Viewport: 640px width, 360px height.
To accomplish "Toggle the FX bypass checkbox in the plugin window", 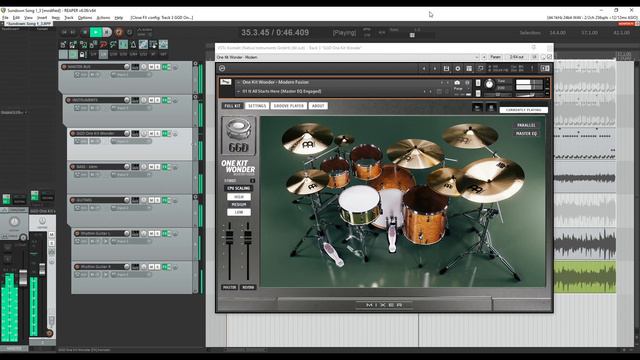I will 549,57.
